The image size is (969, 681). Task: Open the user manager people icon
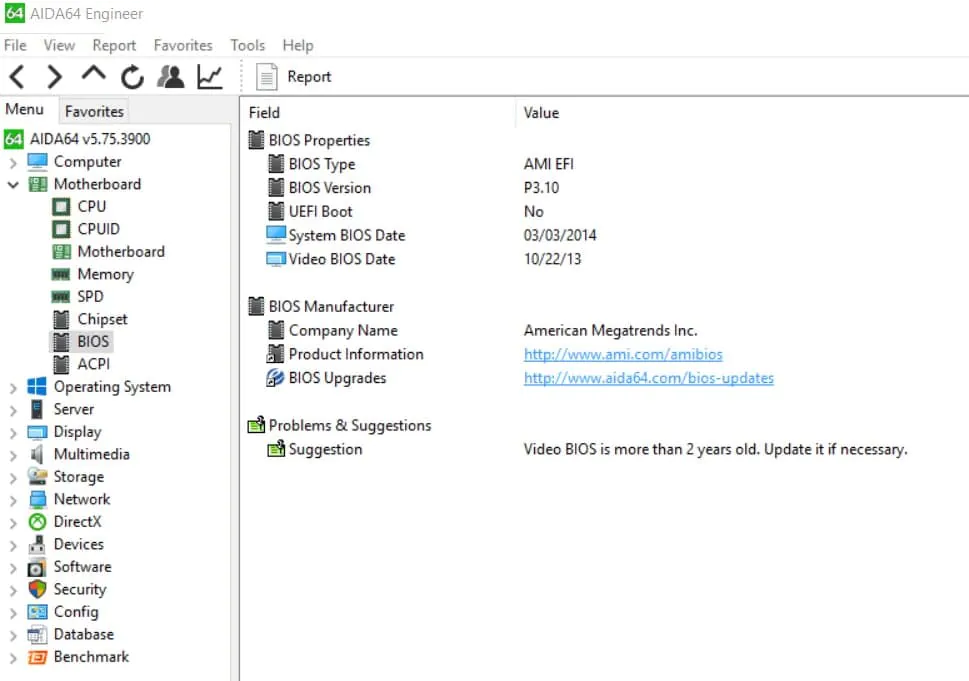[x=171, y=77]
